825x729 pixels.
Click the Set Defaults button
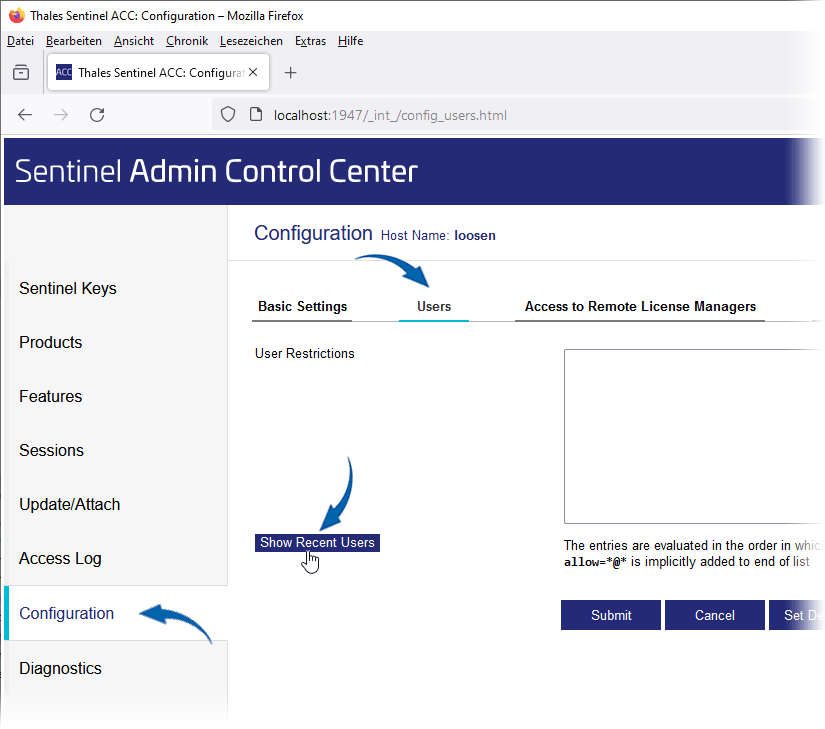(797, 615)
